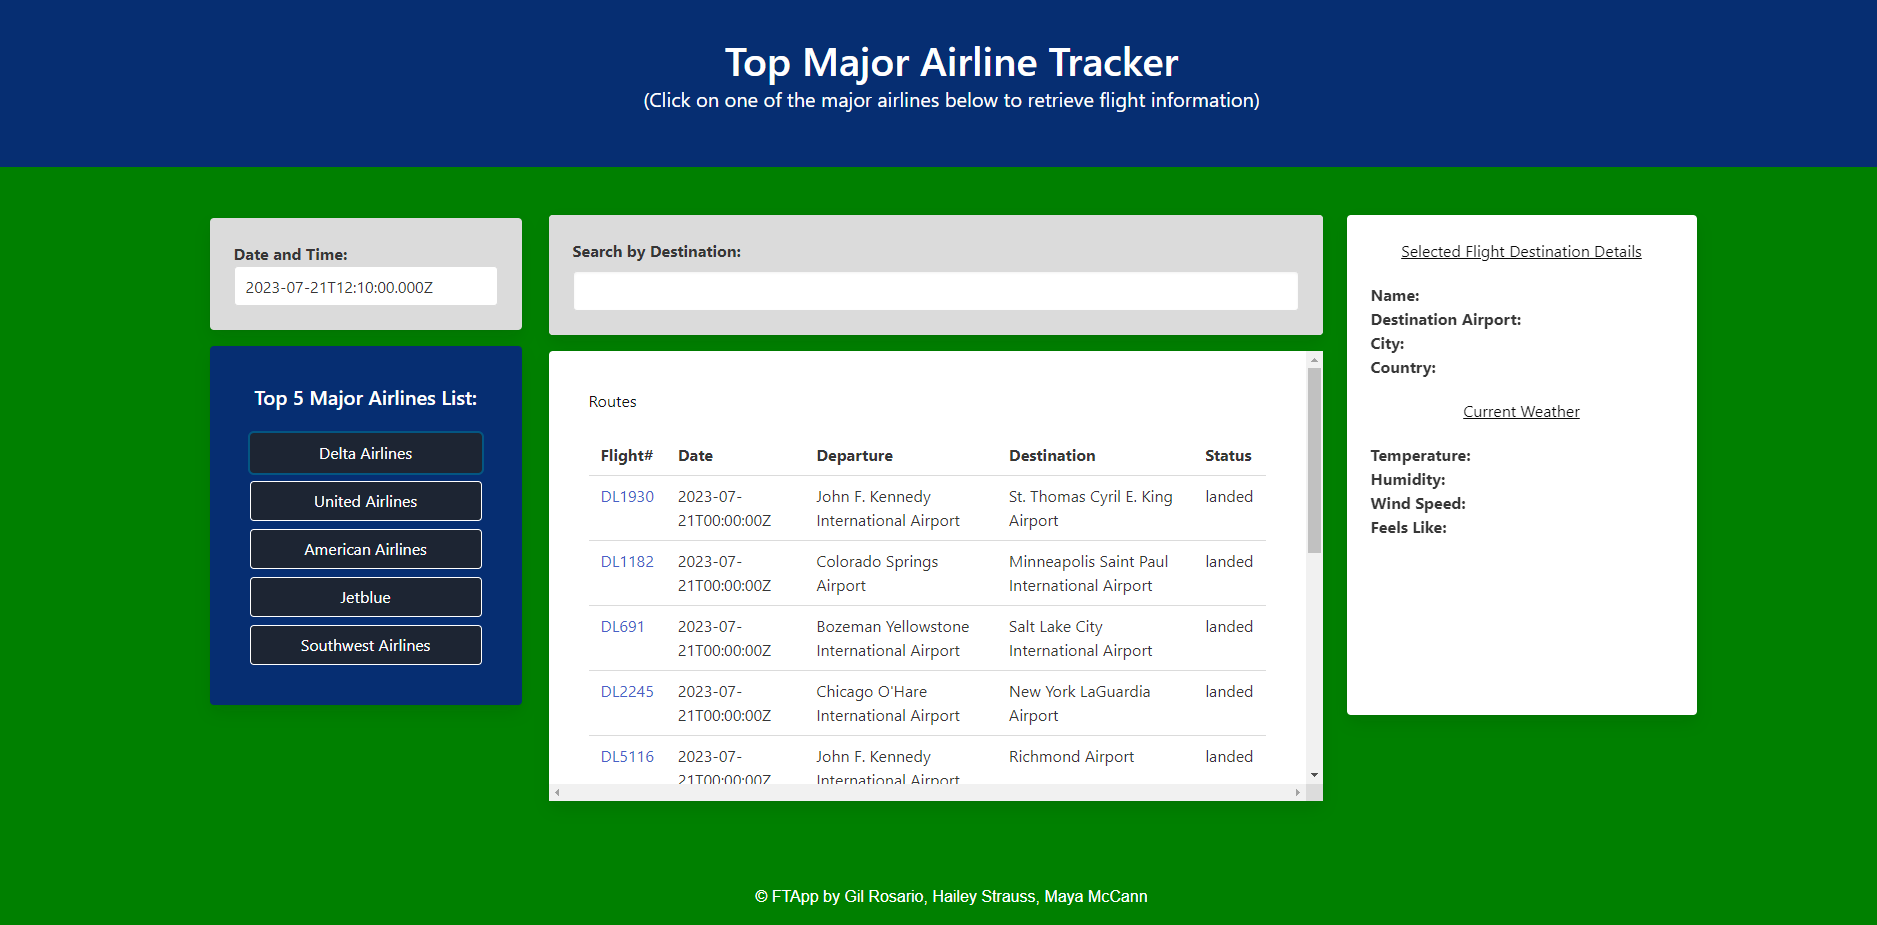Select Southwest Airlines from the list
Viewport: 1877px width, 925px height.
365,645
